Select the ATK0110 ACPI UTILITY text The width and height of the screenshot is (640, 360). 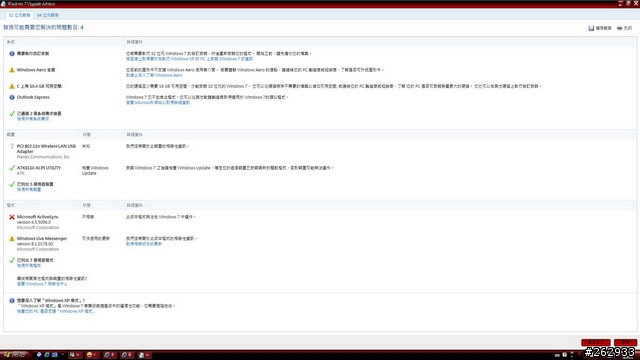(x=39, y=168)
